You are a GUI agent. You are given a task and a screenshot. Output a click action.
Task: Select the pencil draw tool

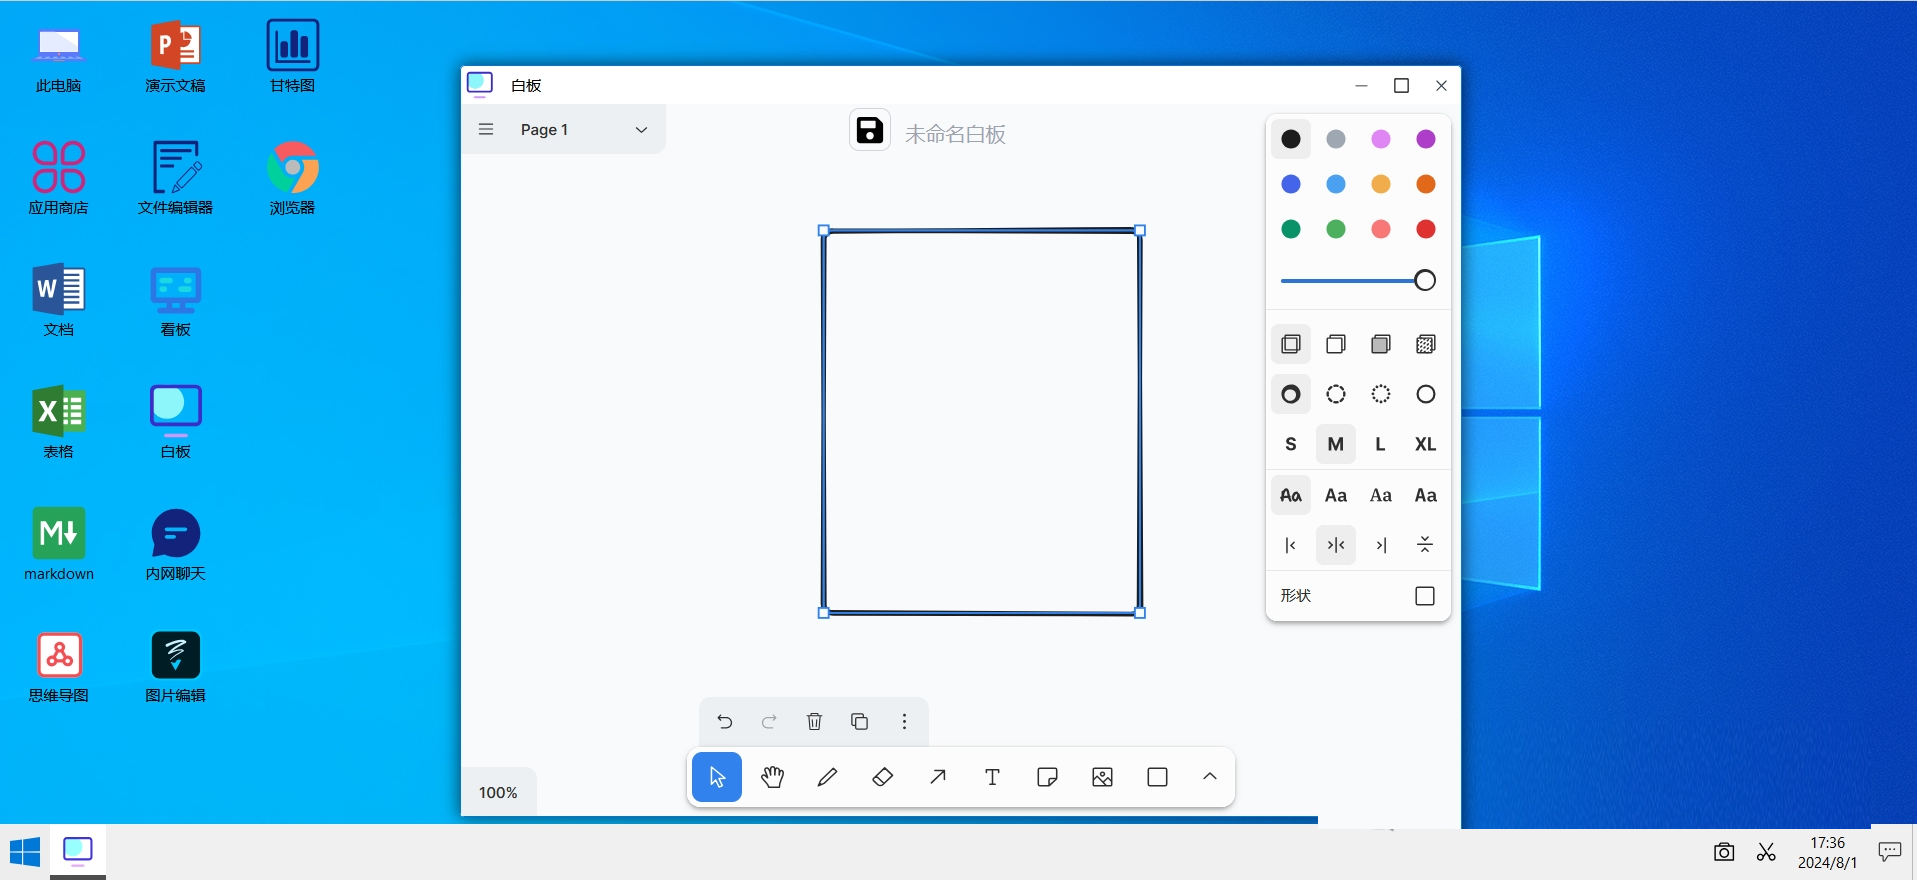pyautogui.click(x=827, y=777)
